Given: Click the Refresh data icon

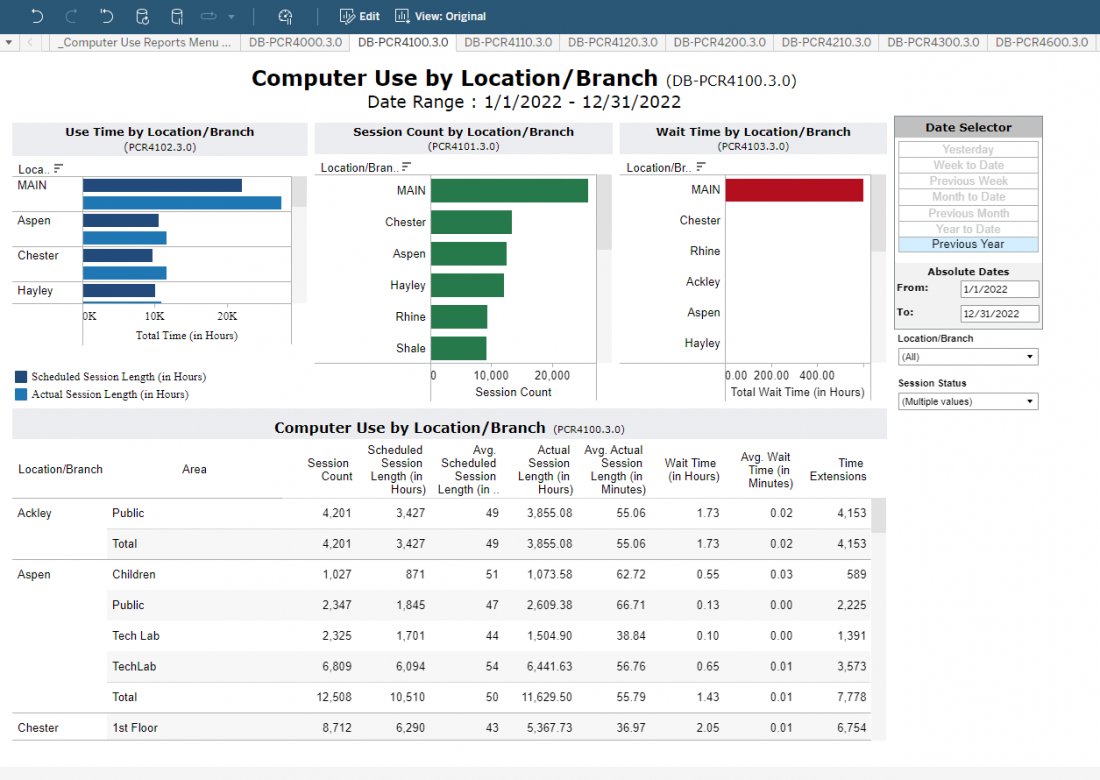Looking at the screenshot, I should (x=142, y=16).
